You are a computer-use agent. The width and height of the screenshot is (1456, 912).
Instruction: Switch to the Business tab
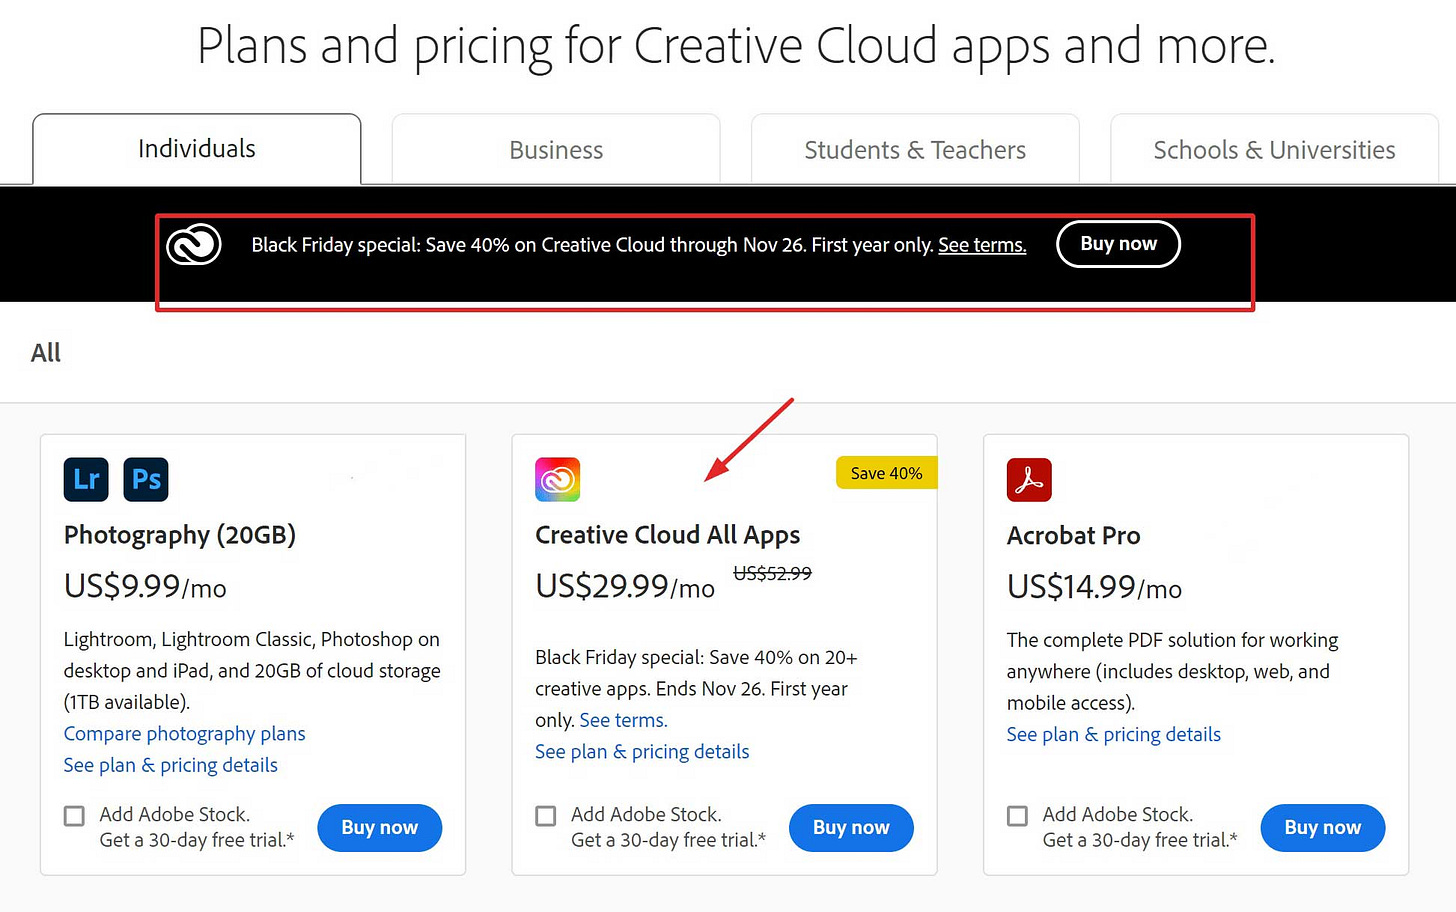pos(556,149)
